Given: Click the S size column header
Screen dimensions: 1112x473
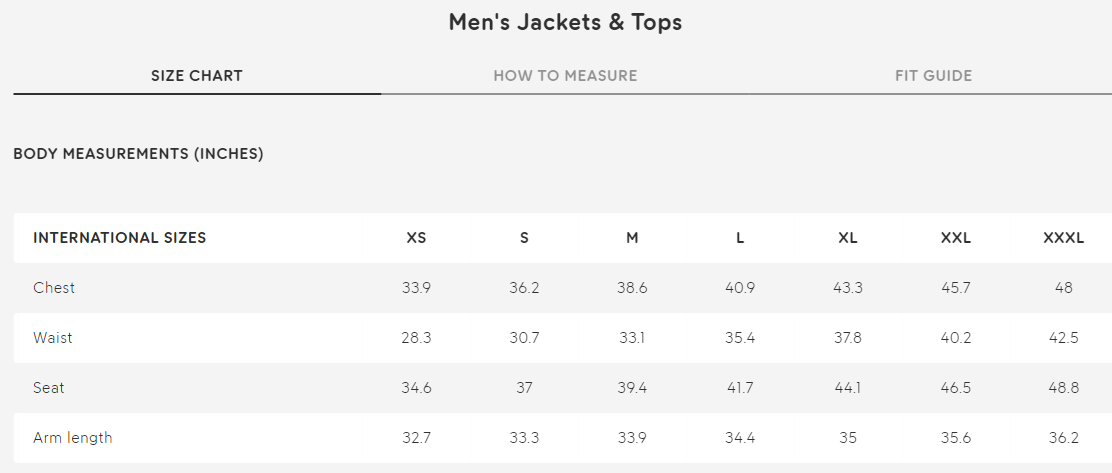Looking at the screenshot, I should [524, 238].
